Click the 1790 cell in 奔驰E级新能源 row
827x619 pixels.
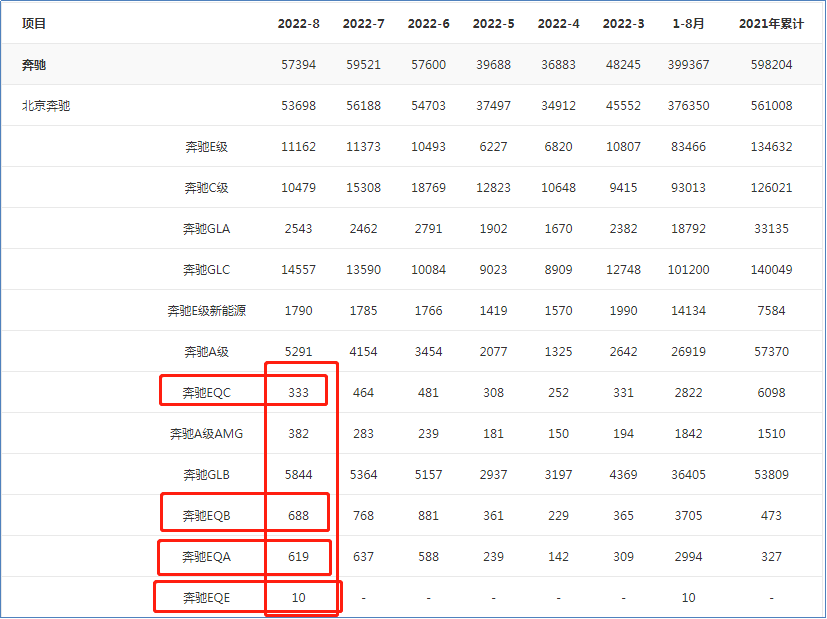tap(299, 311)
